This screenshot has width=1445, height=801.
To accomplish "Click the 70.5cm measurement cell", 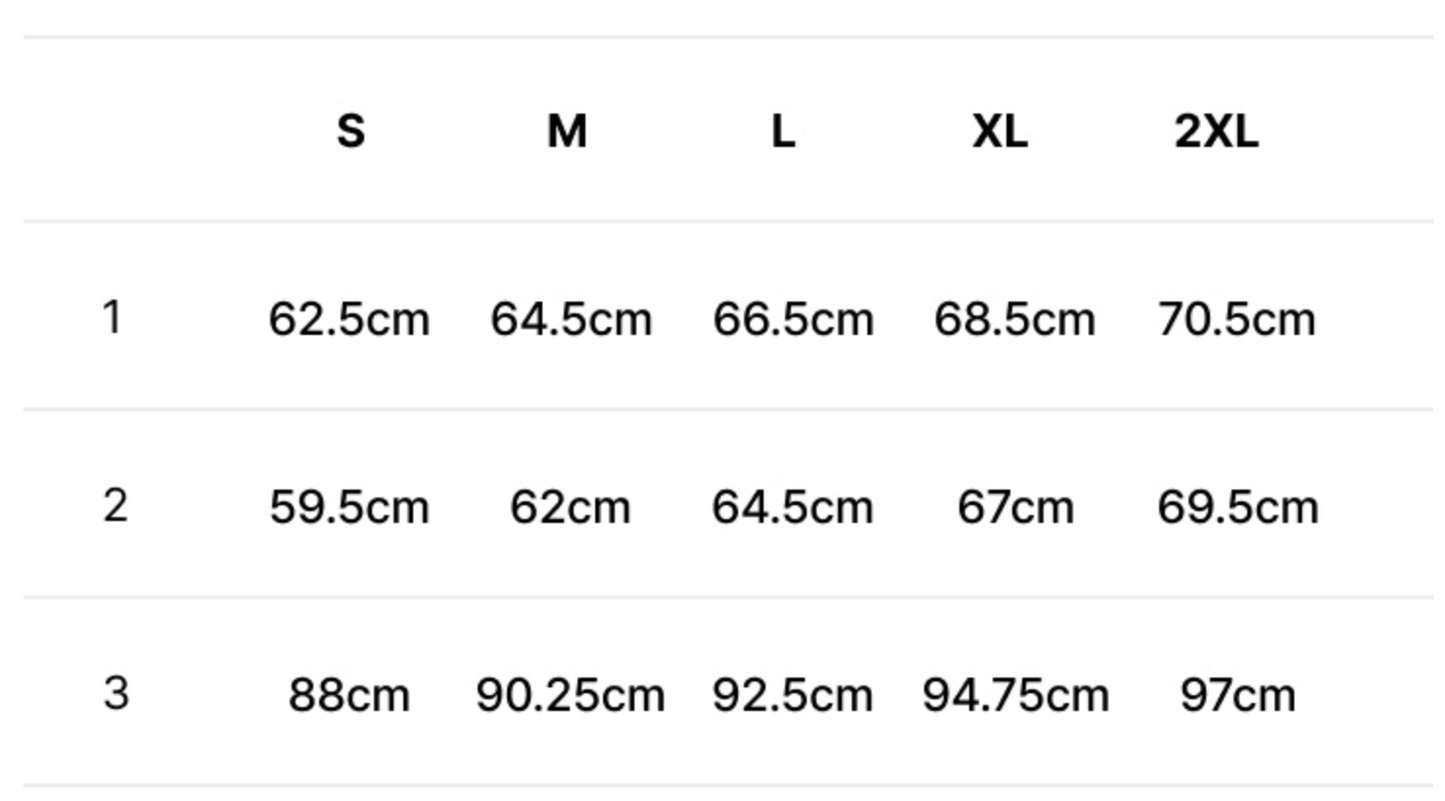I will pyautogui.click(x=1237, y=320).
